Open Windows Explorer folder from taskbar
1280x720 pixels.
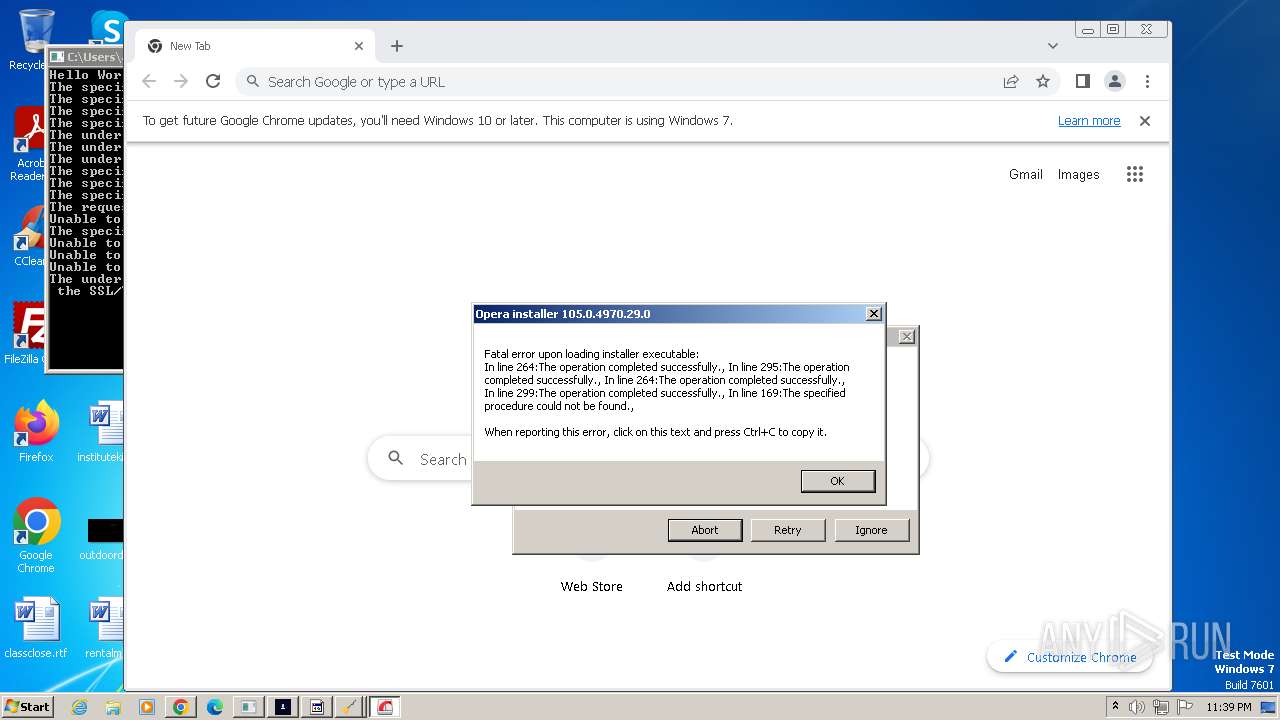(113, 707)
